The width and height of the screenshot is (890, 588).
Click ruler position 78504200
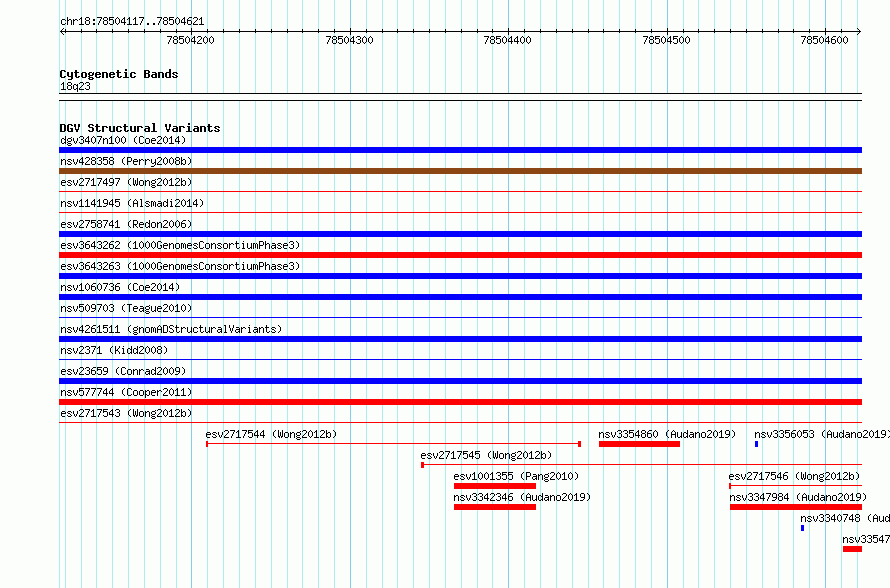191,40
